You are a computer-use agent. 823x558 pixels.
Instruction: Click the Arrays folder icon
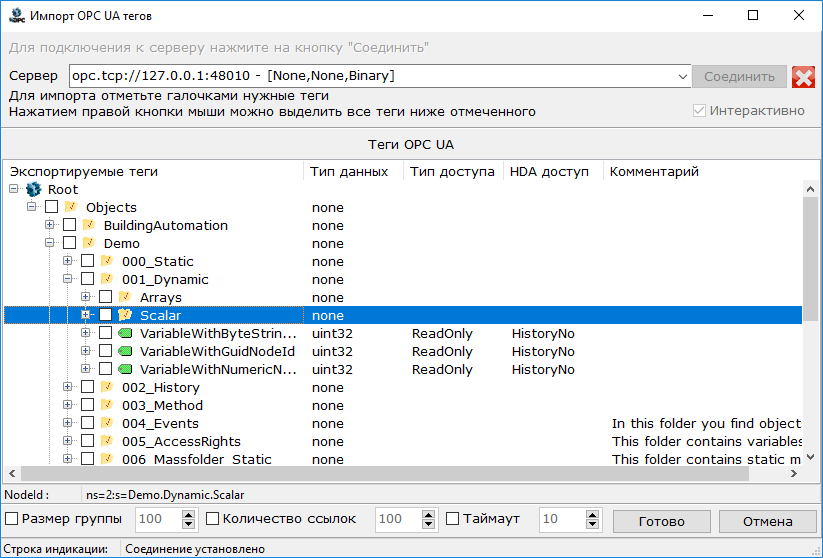[125, 297]
